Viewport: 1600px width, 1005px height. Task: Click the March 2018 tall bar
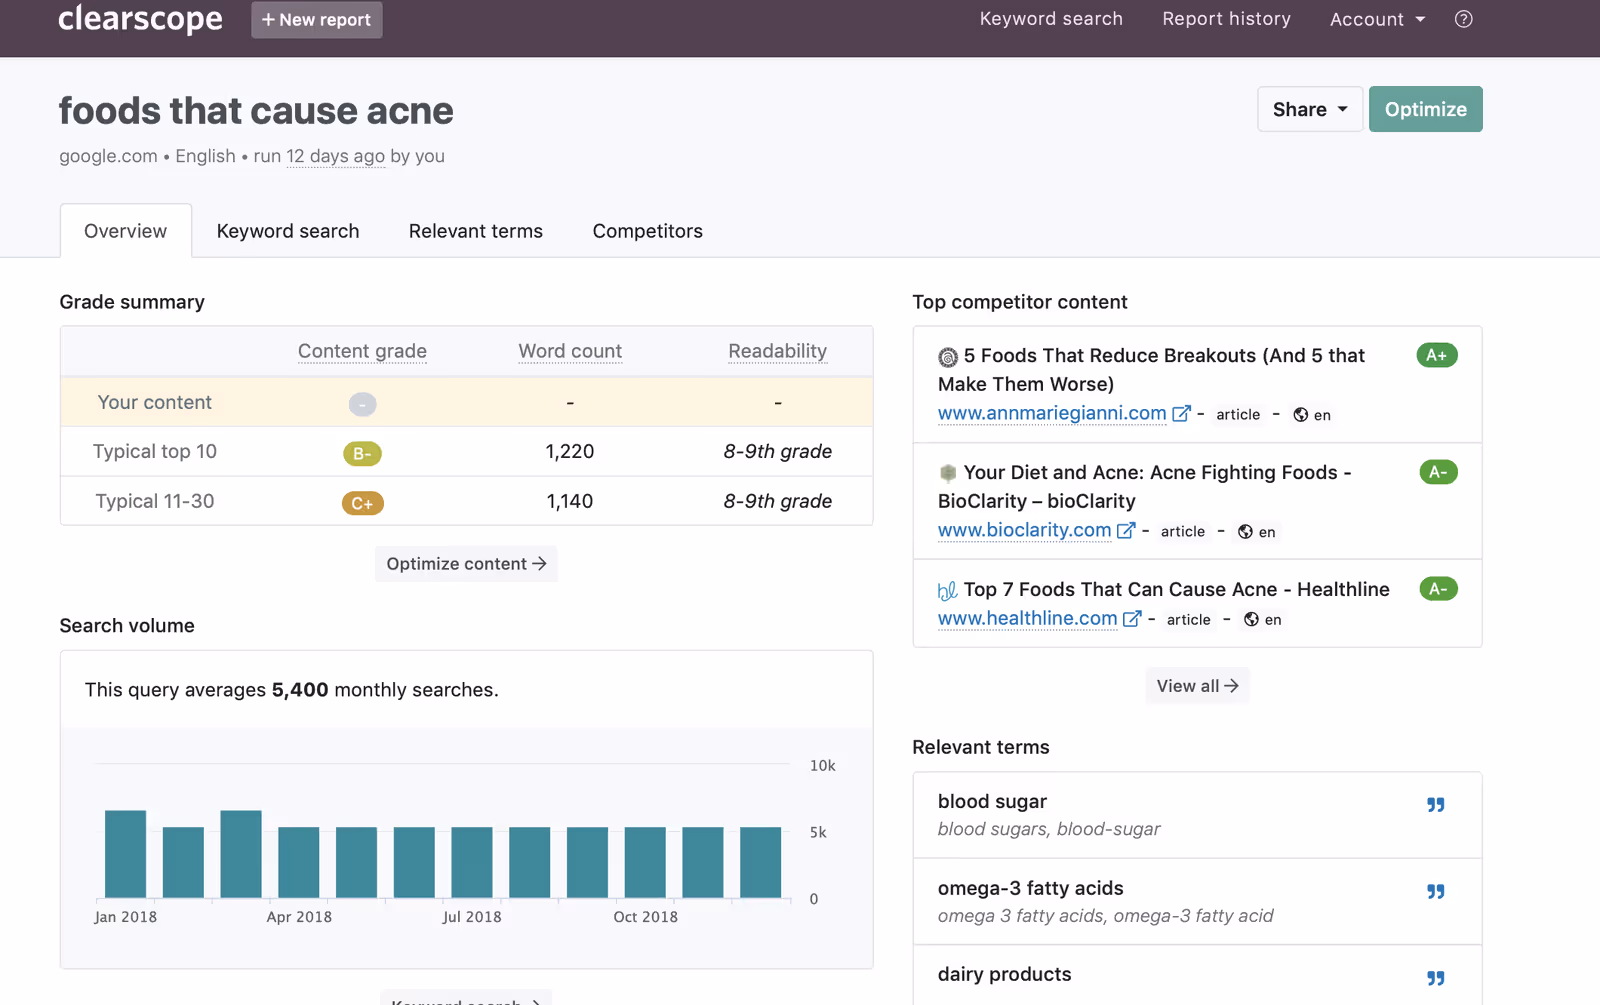tap(241, 854)
